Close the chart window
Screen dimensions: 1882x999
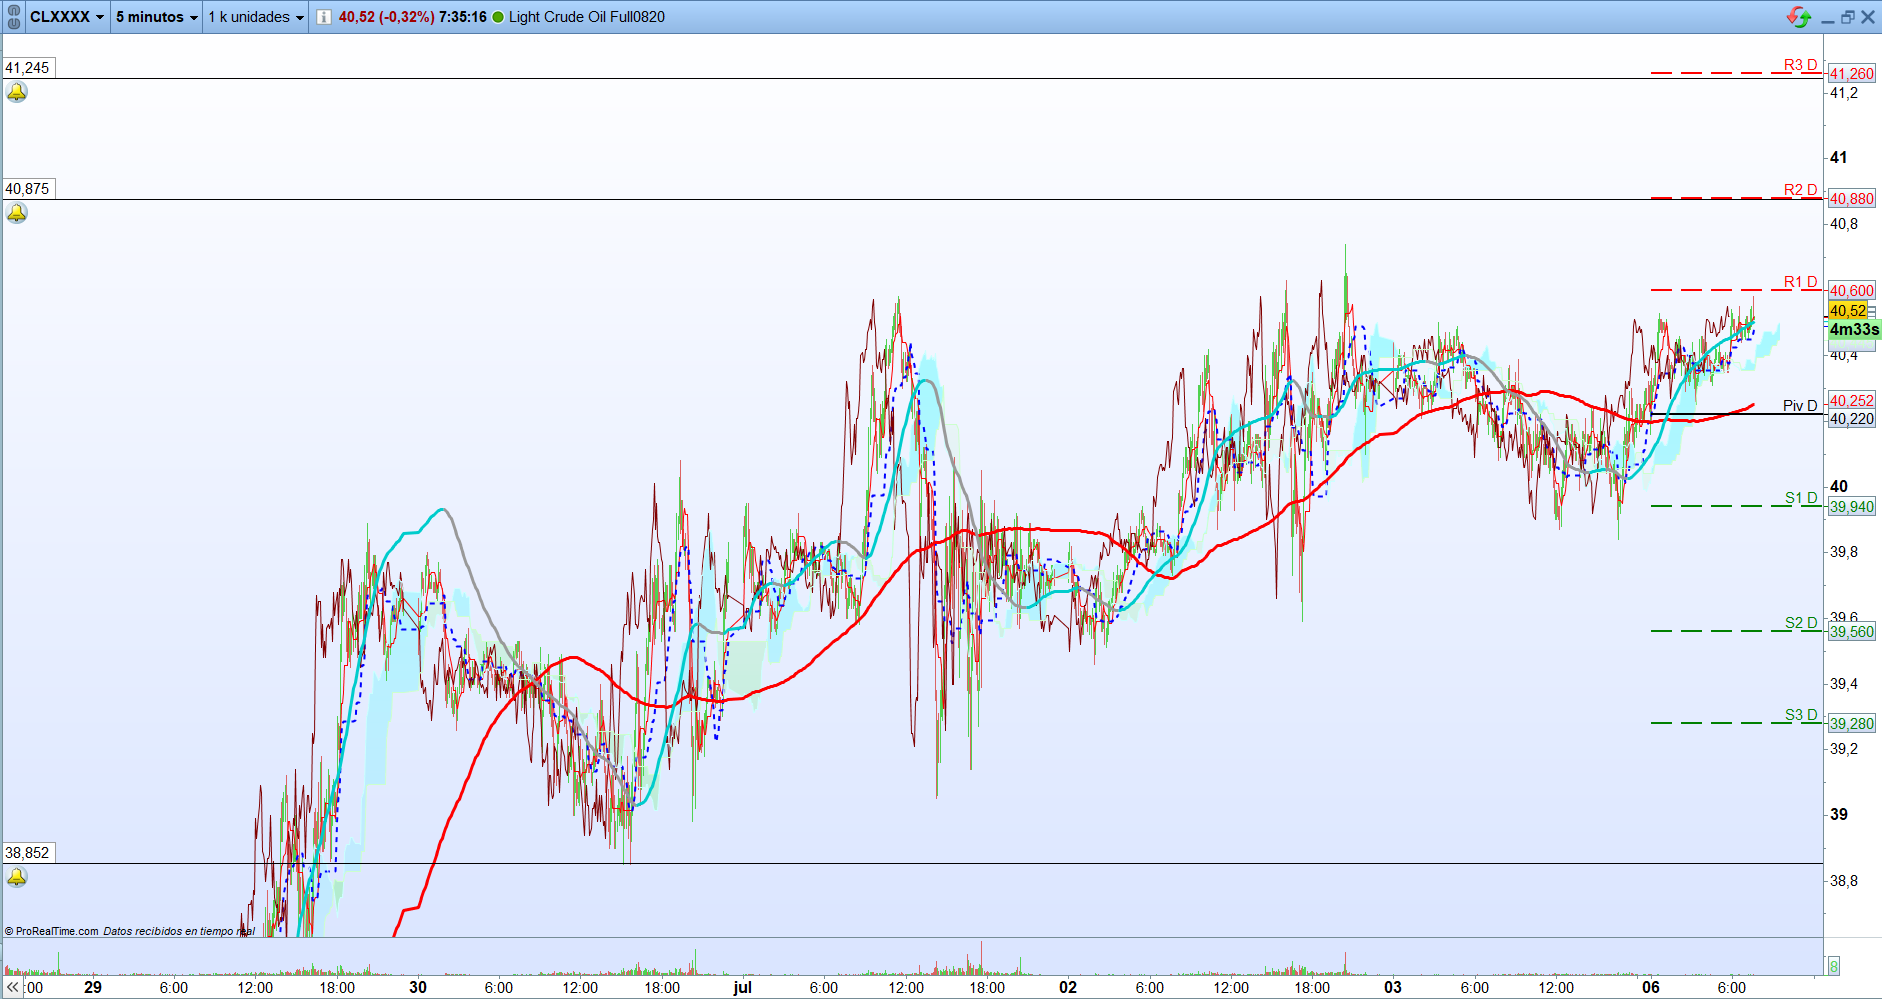(1868, 17)
